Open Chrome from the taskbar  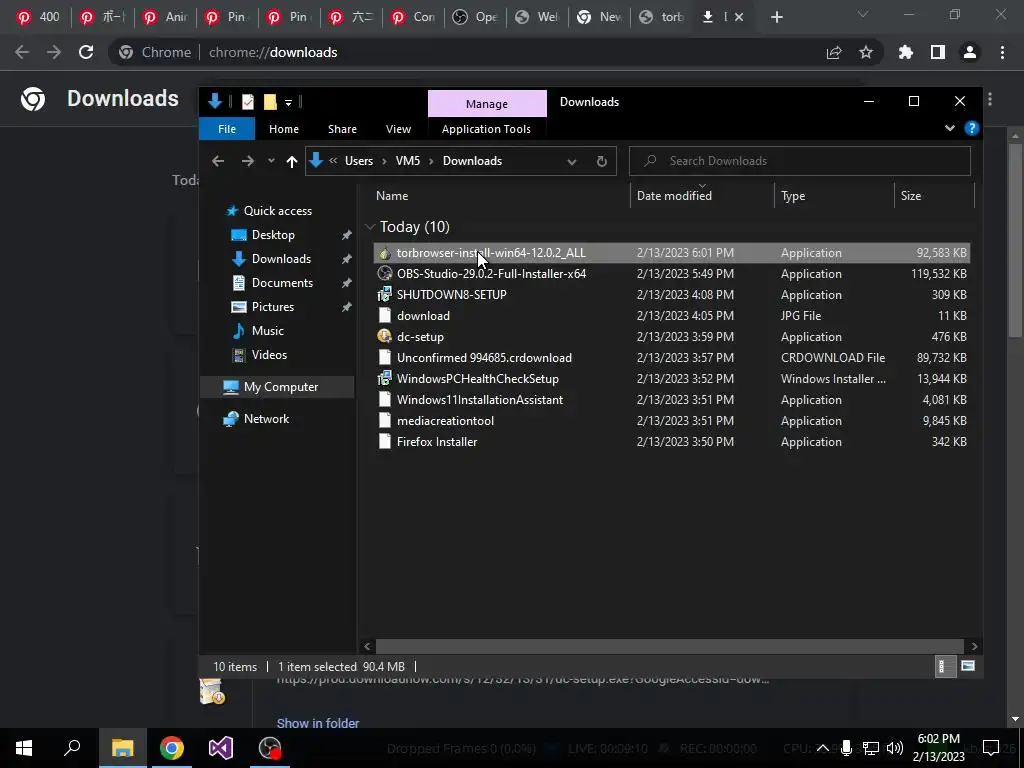172,748
